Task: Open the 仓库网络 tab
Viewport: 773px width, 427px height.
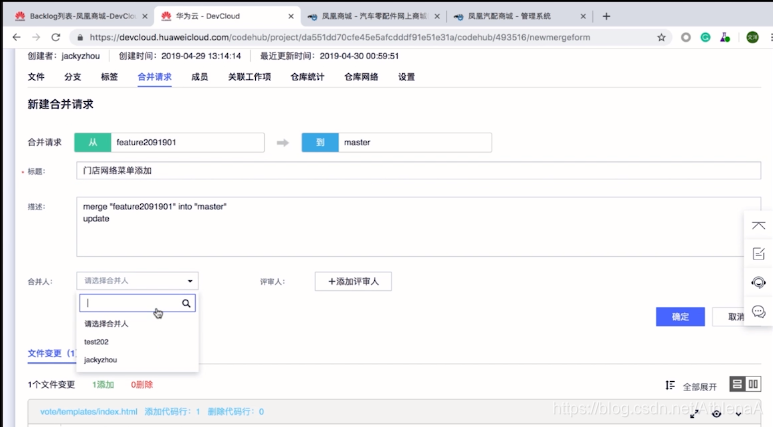Action: 361,77
